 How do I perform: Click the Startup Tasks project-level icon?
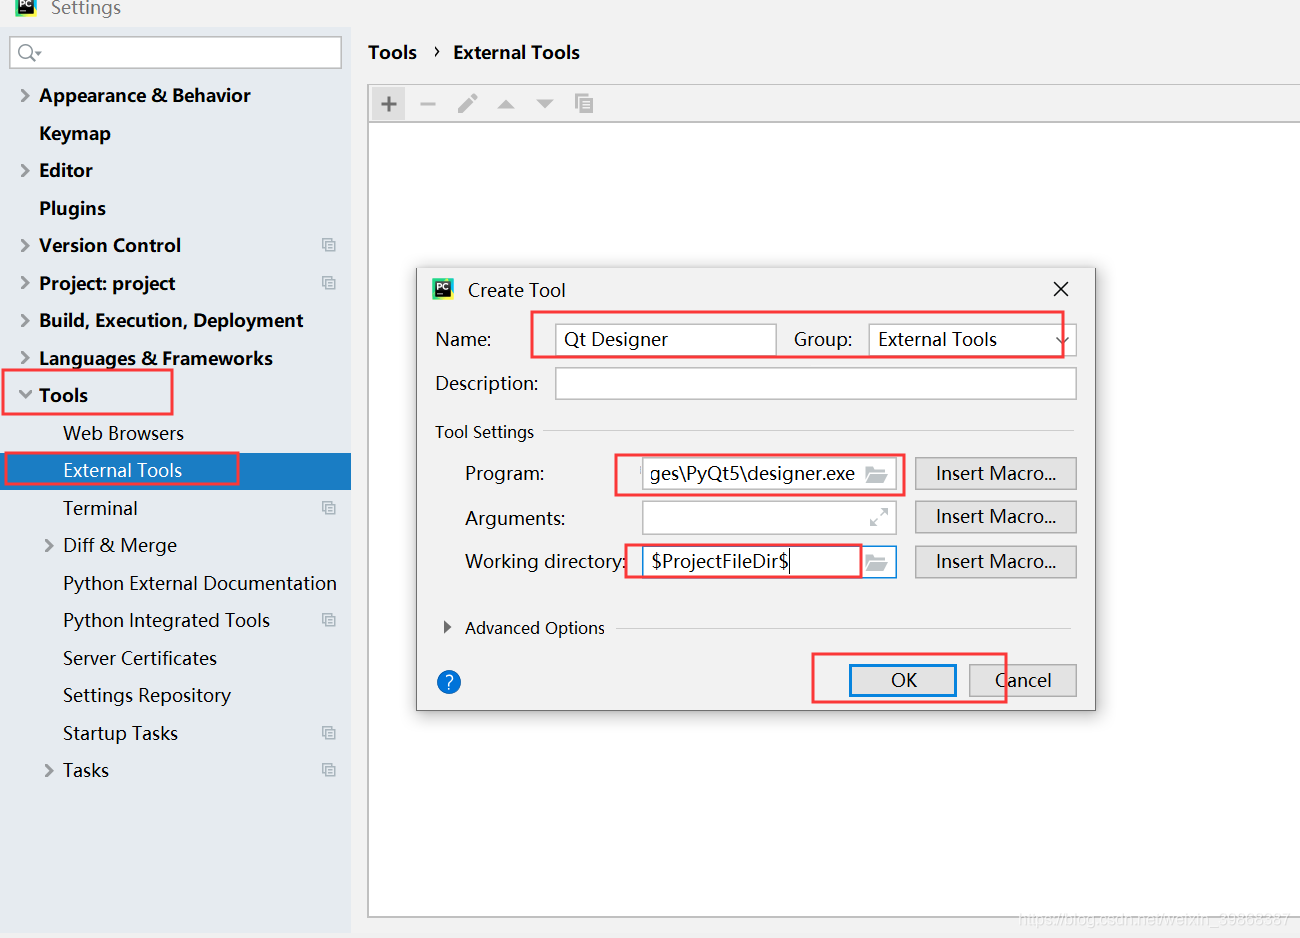pyautogui.click(x=329, y=733)
